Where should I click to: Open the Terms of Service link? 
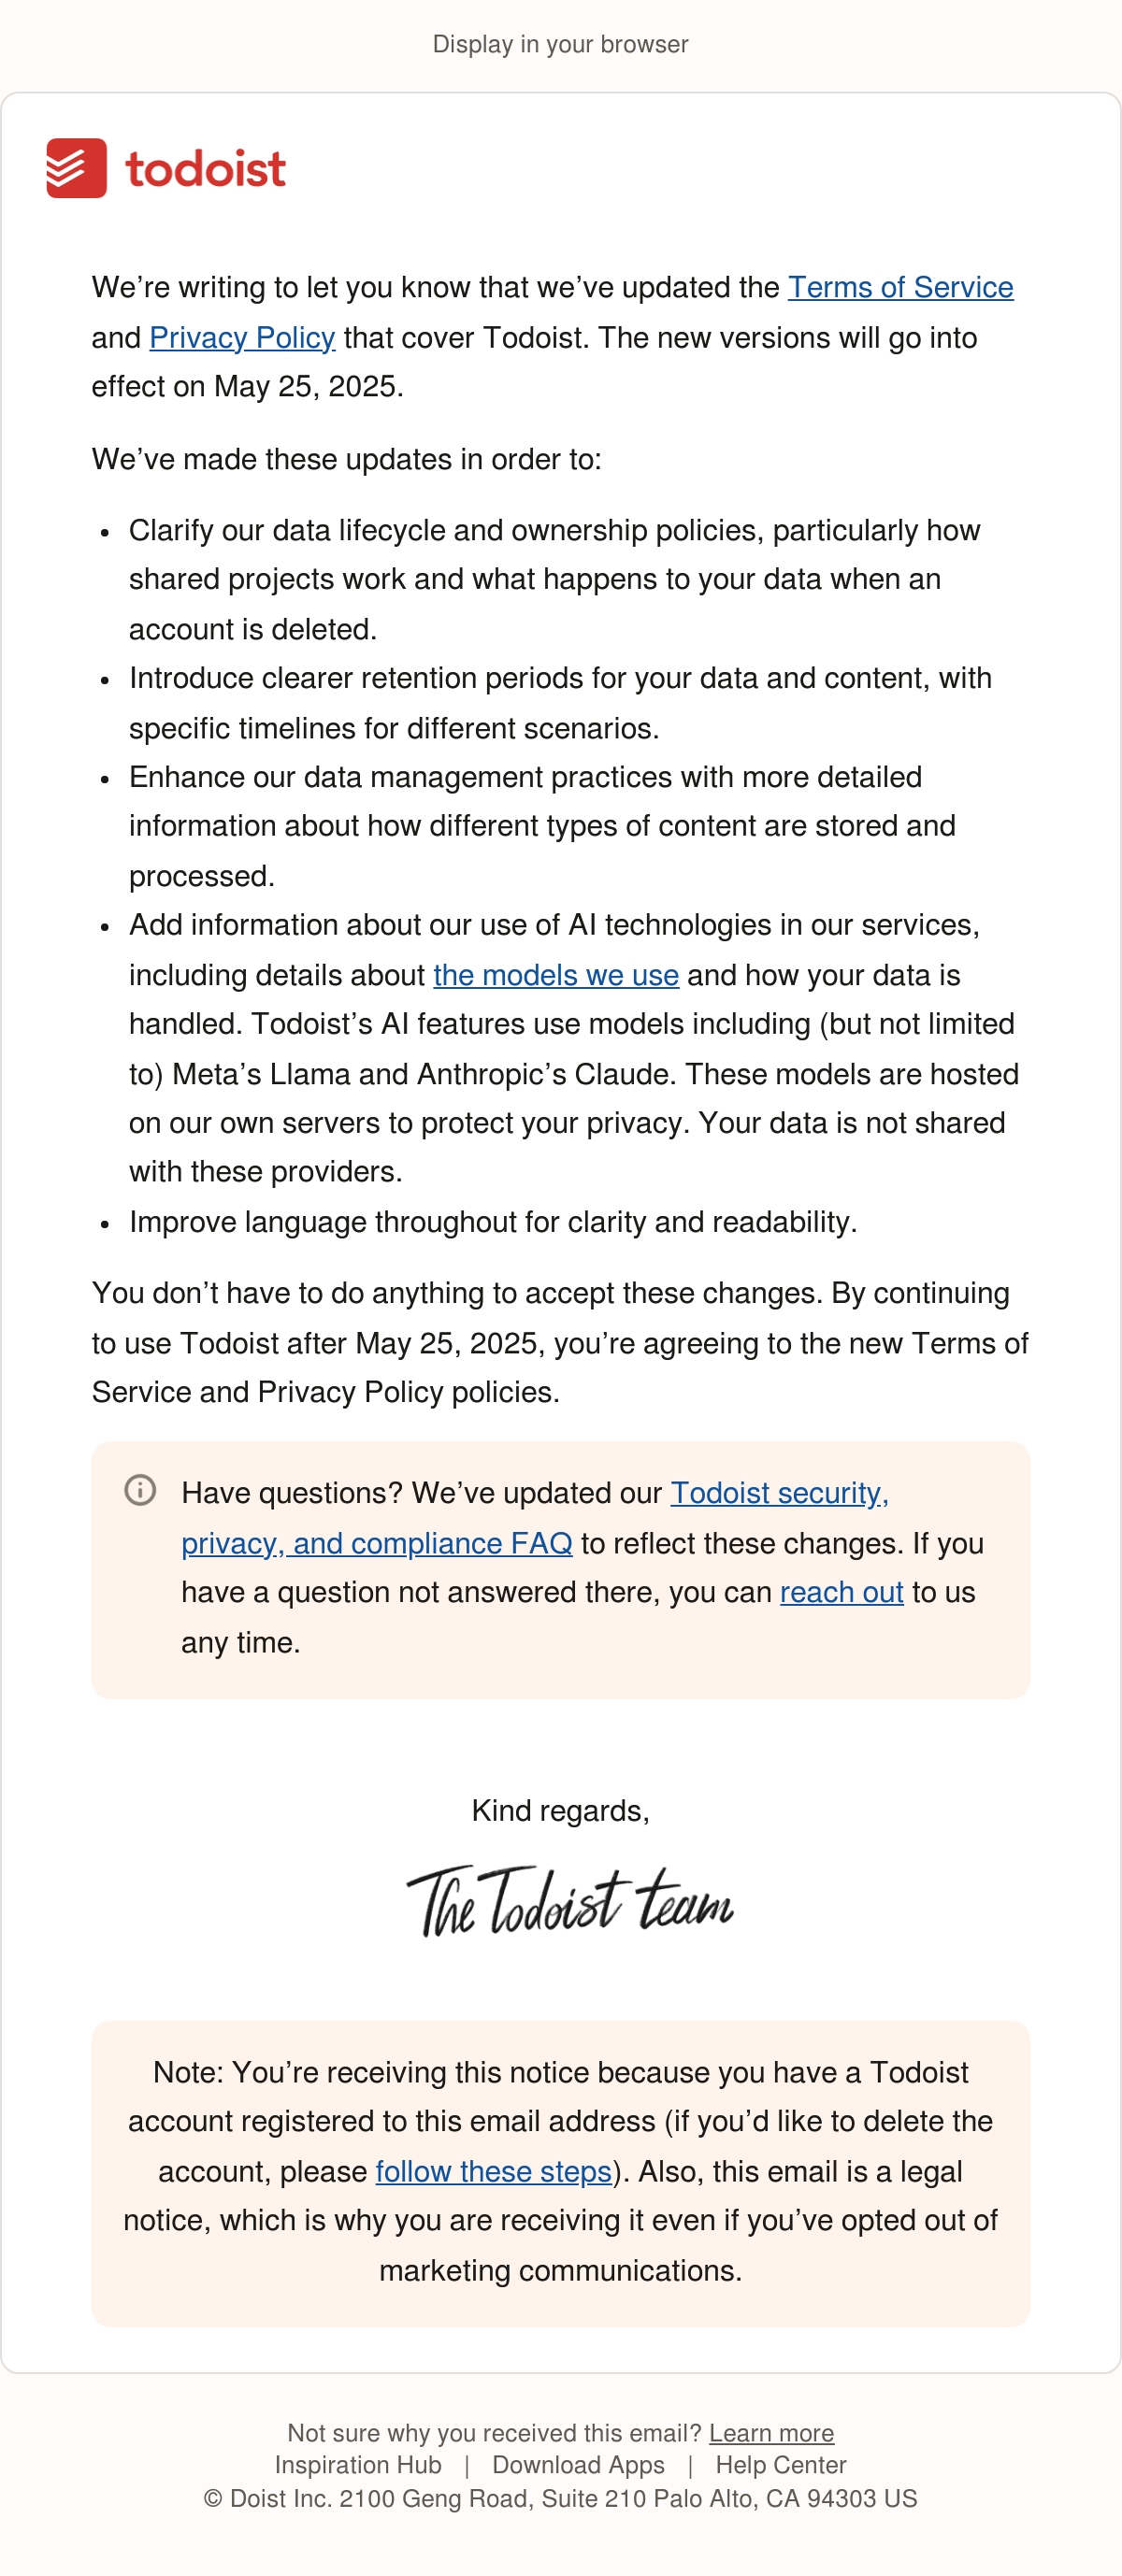(x=900, y=287)
